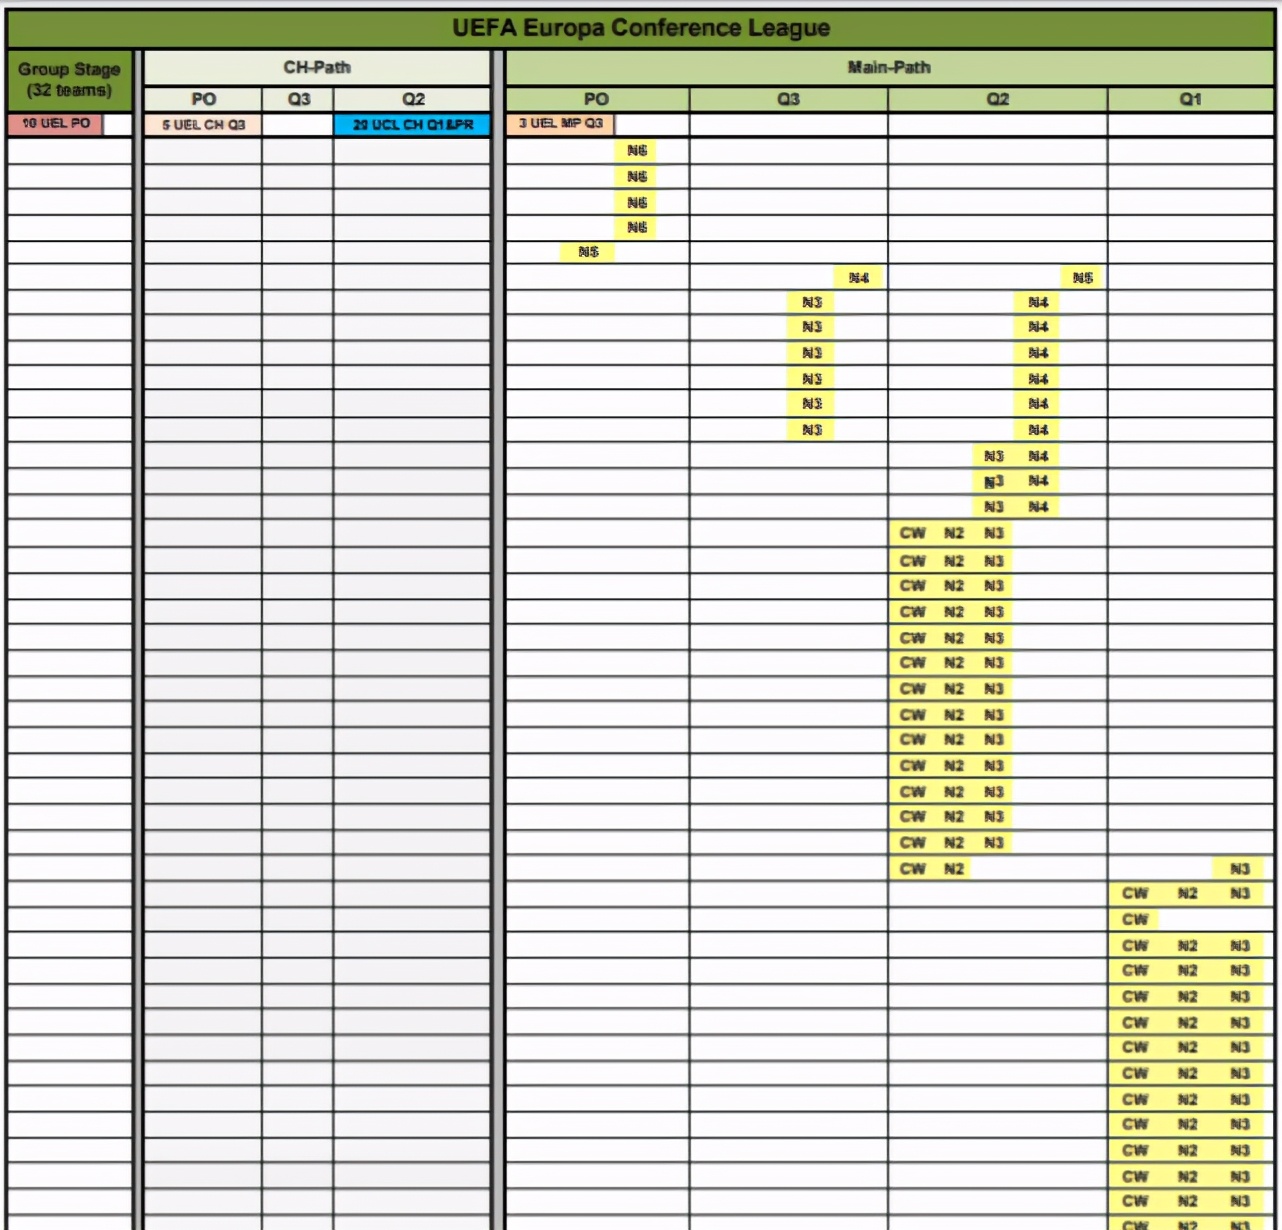1282x1230 pixels.
Task: Click the CH-Path section header
Action: click(x=317, y=68)
